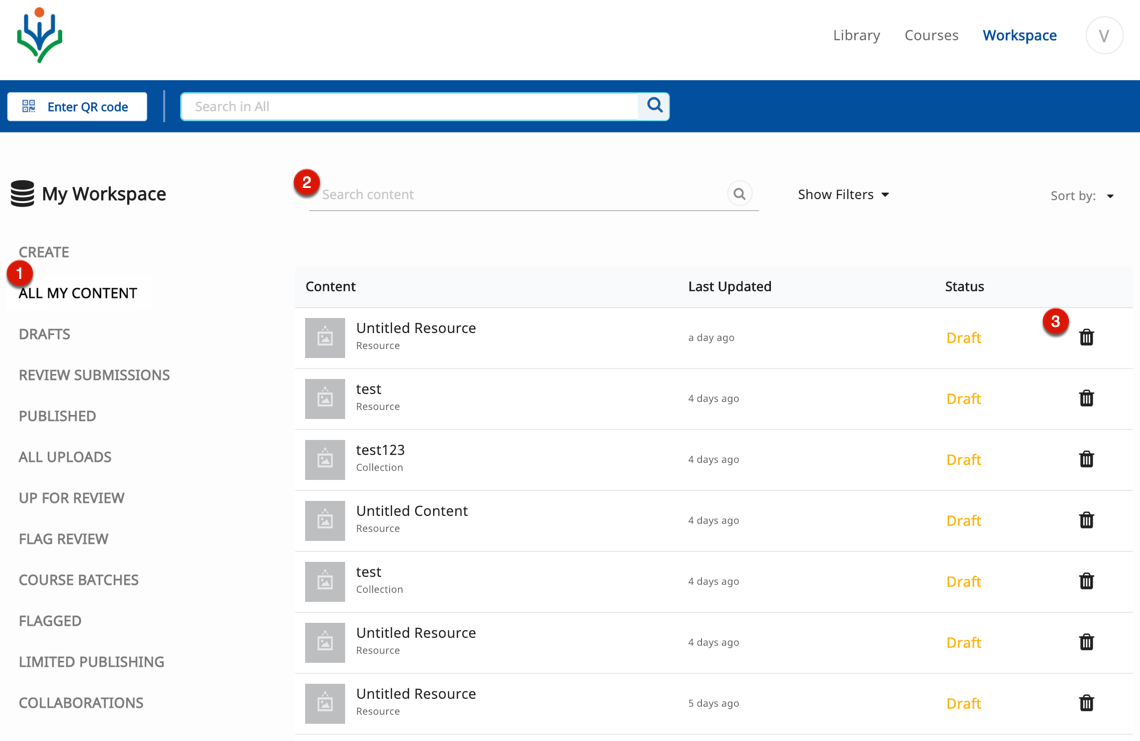Click the Search in All field
This screenshot has width=1140, height=741.
tap(410, 106)
